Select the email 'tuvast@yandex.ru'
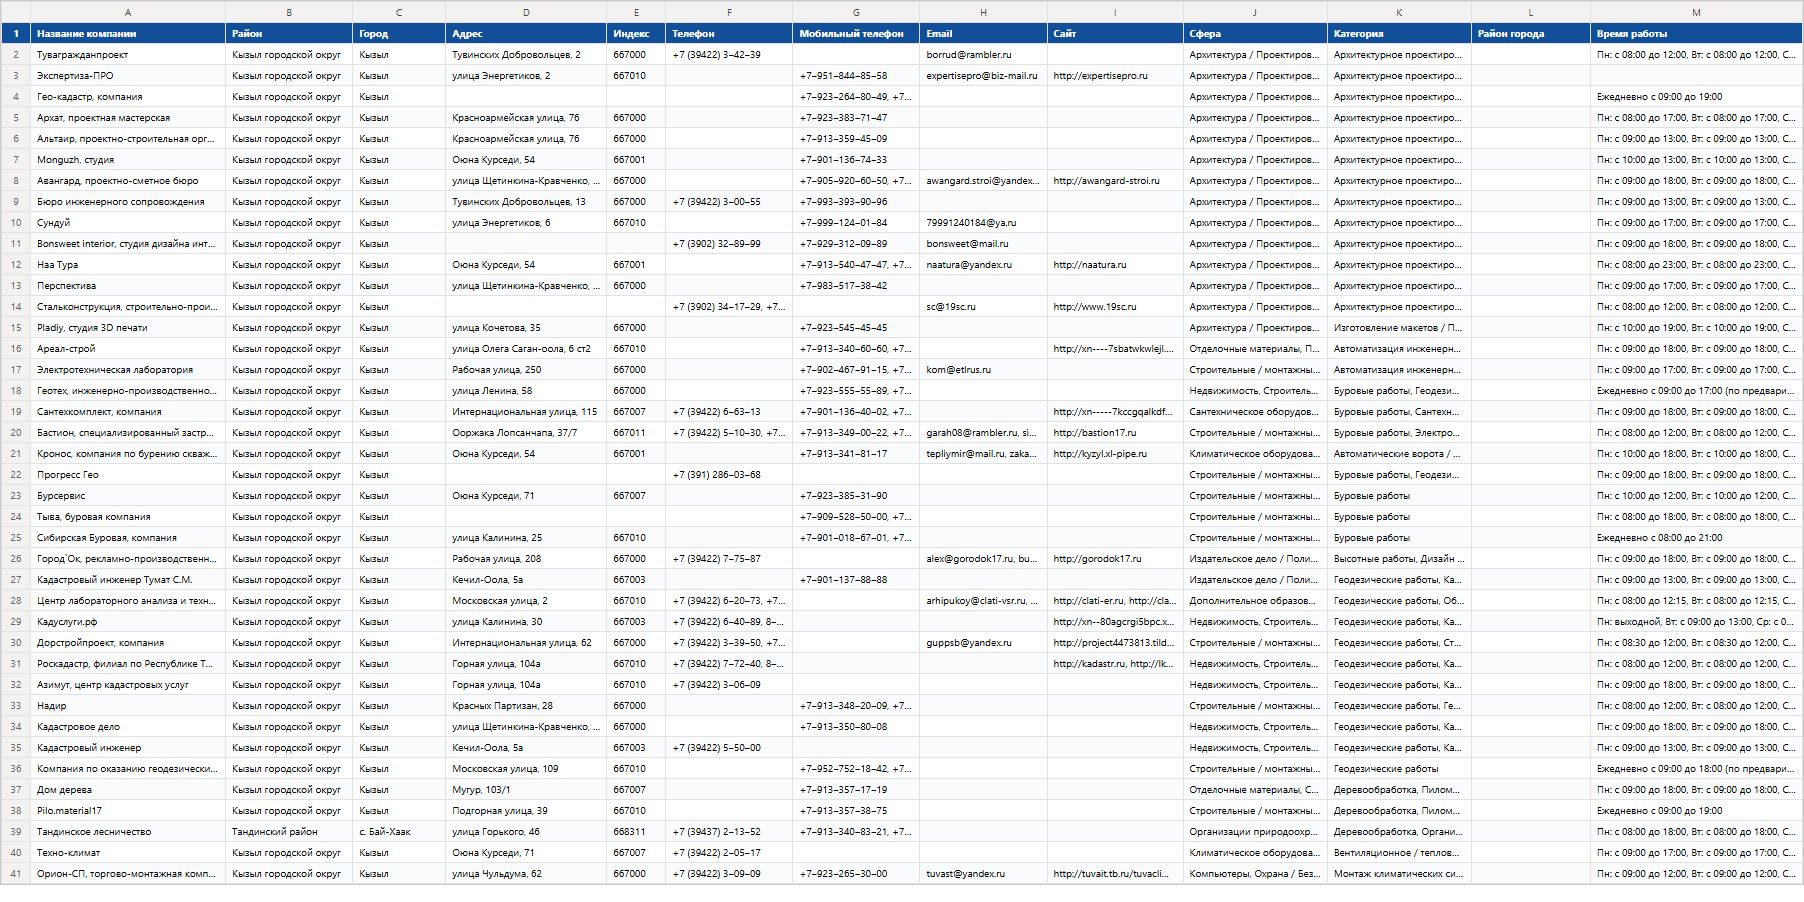The width and height of the screenshot is (1804, 902). [983, 874]
